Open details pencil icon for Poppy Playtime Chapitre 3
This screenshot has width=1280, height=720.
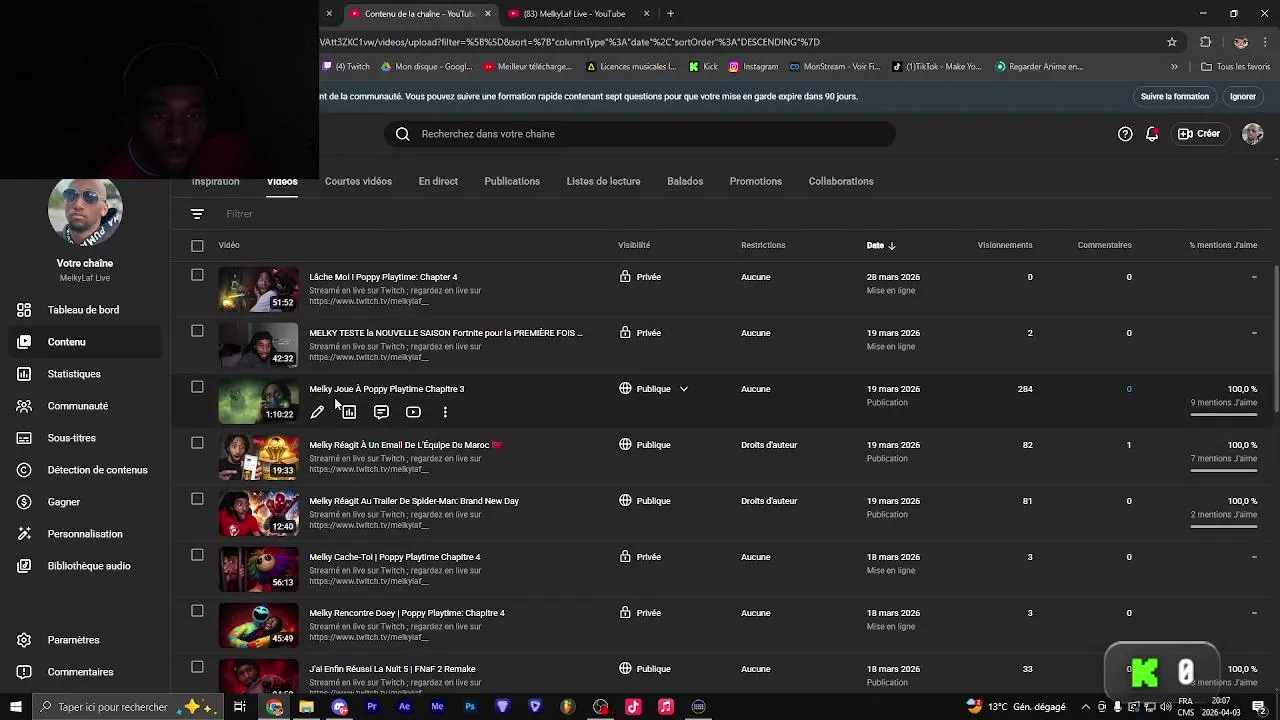point(317,412)
